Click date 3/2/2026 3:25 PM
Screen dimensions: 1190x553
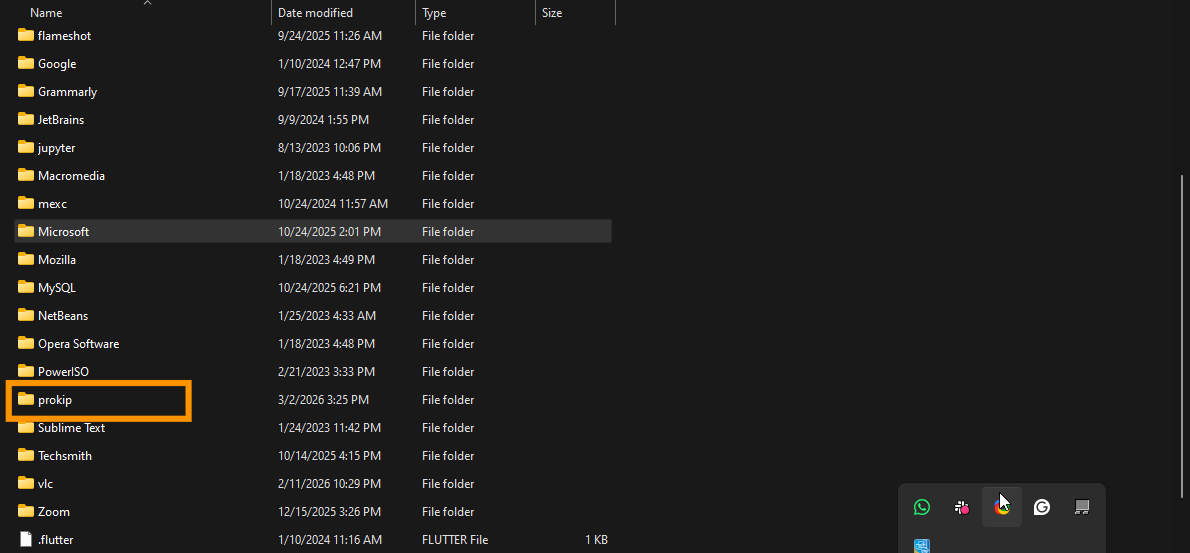(323, 400)
